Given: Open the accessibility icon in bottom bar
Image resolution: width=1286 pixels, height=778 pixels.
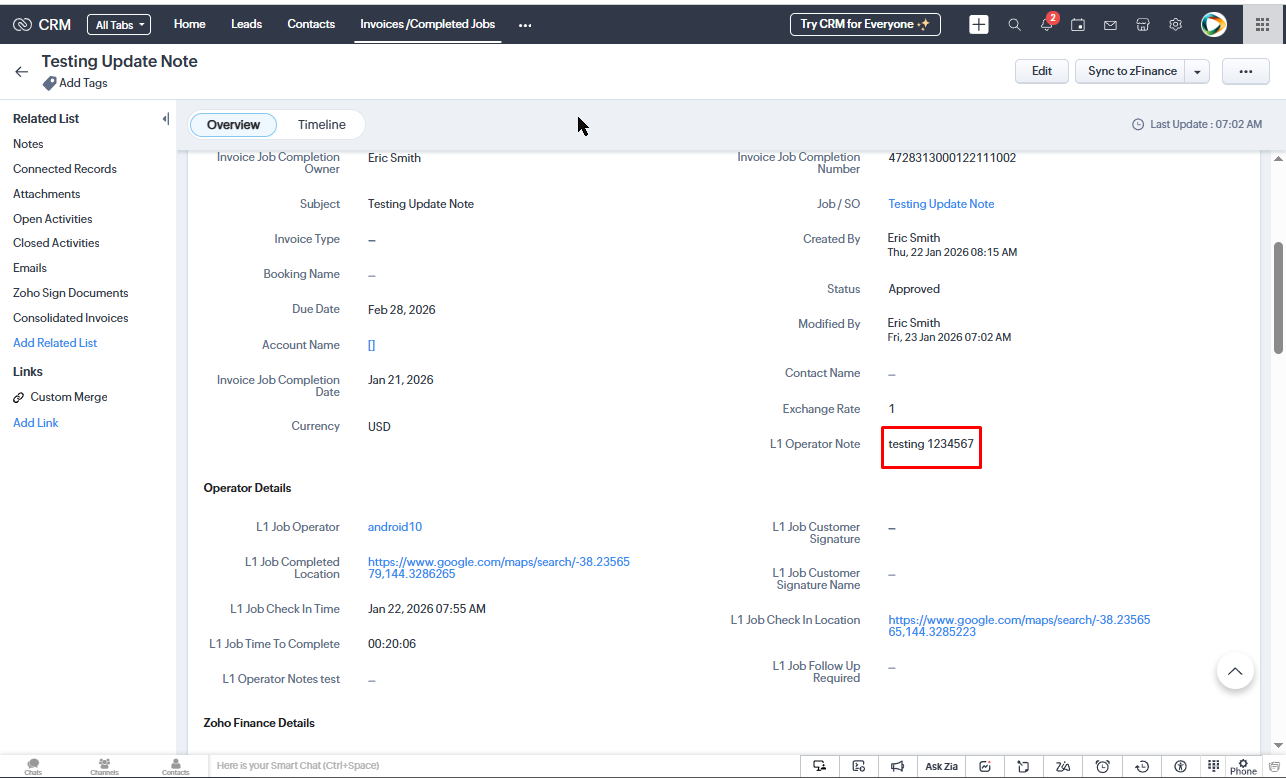Looking at the screenshot, I should pos(1180,766).
